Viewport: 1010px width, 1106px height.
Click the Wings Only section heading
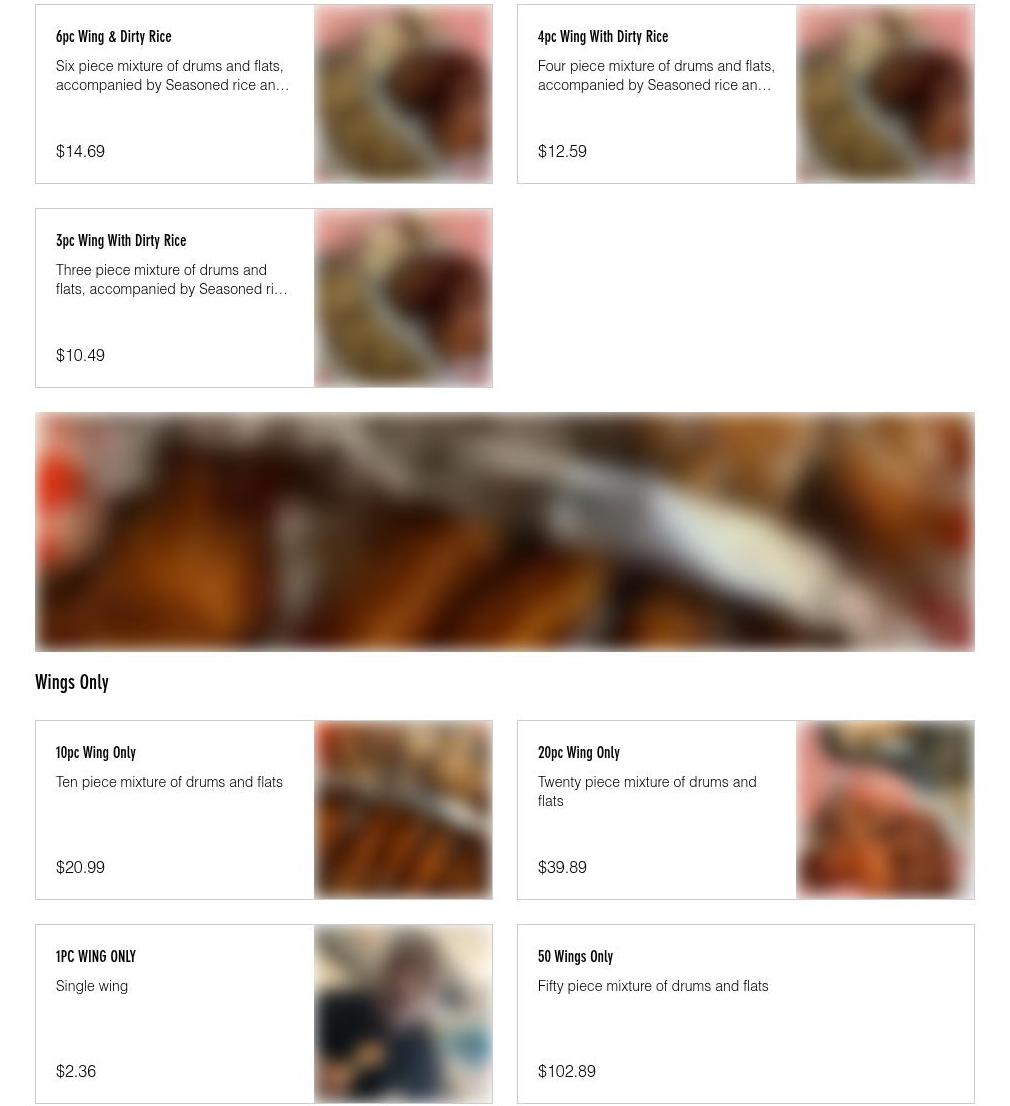[72, 682]
